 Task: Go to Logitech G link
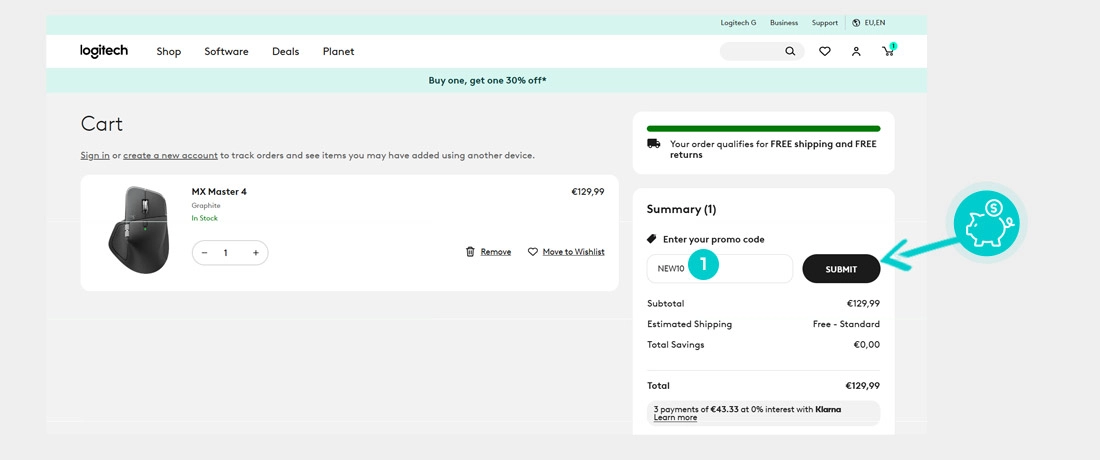(x=738, y=22)
